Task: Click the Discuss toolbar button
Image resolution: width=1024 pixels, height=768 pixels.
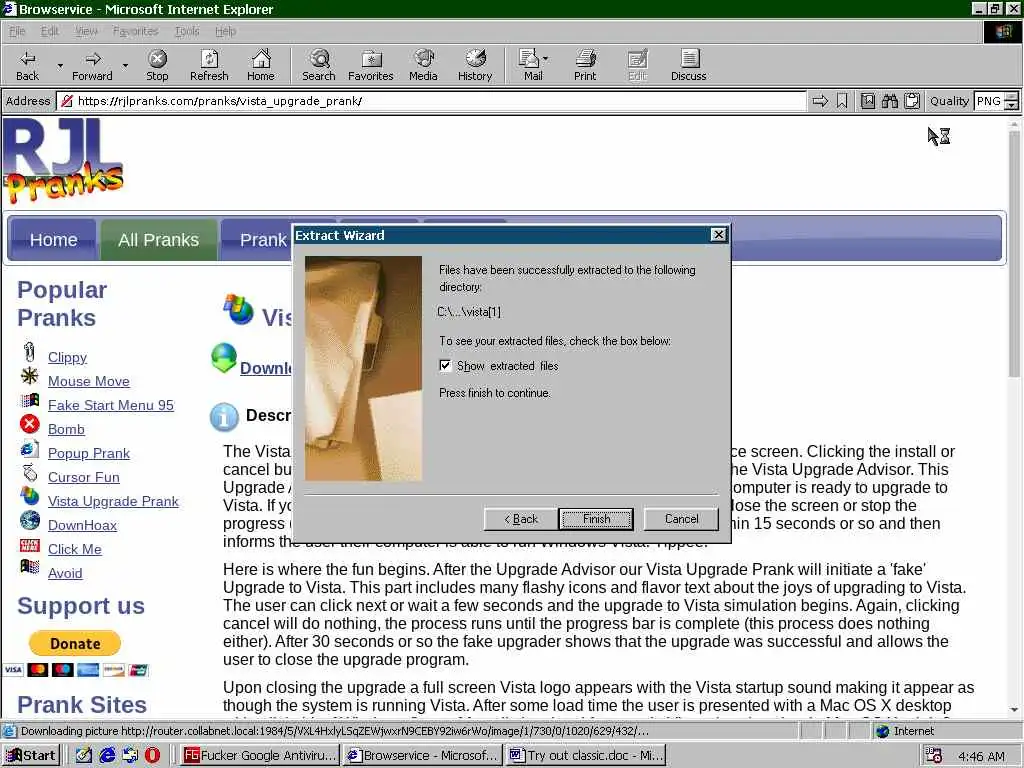Action: [x=688, y=65]
